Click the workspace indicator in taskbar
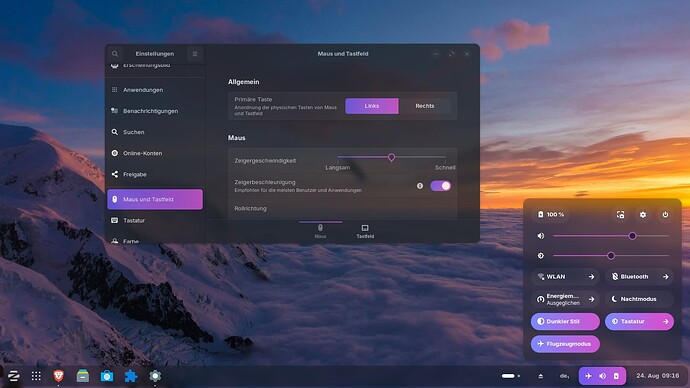 click(x=511, y=376)
